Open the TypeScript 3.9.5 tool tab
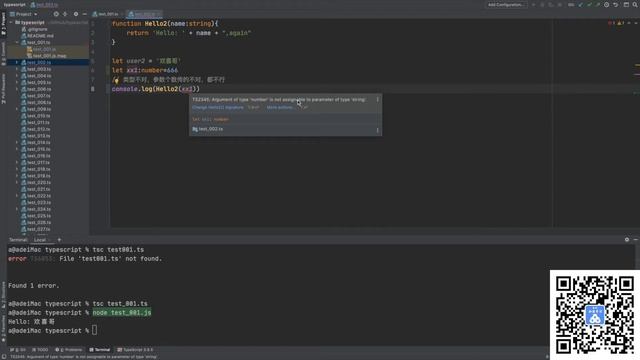The height and width of the screenshot is (360, 640). pyautogui.click(x=135, y=350)
